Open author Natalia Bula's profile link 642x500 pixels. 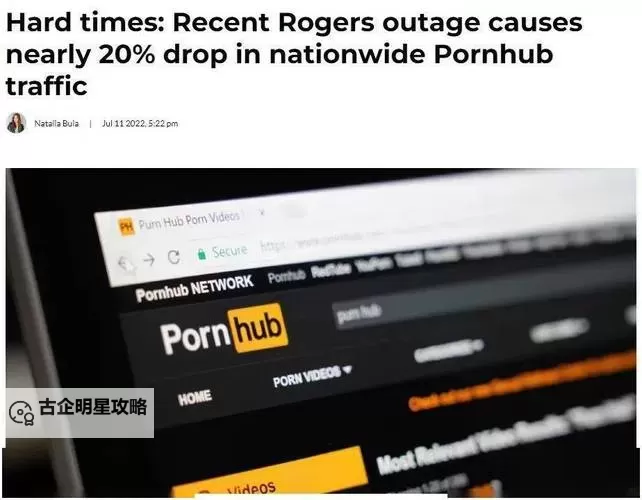point(57,123)
